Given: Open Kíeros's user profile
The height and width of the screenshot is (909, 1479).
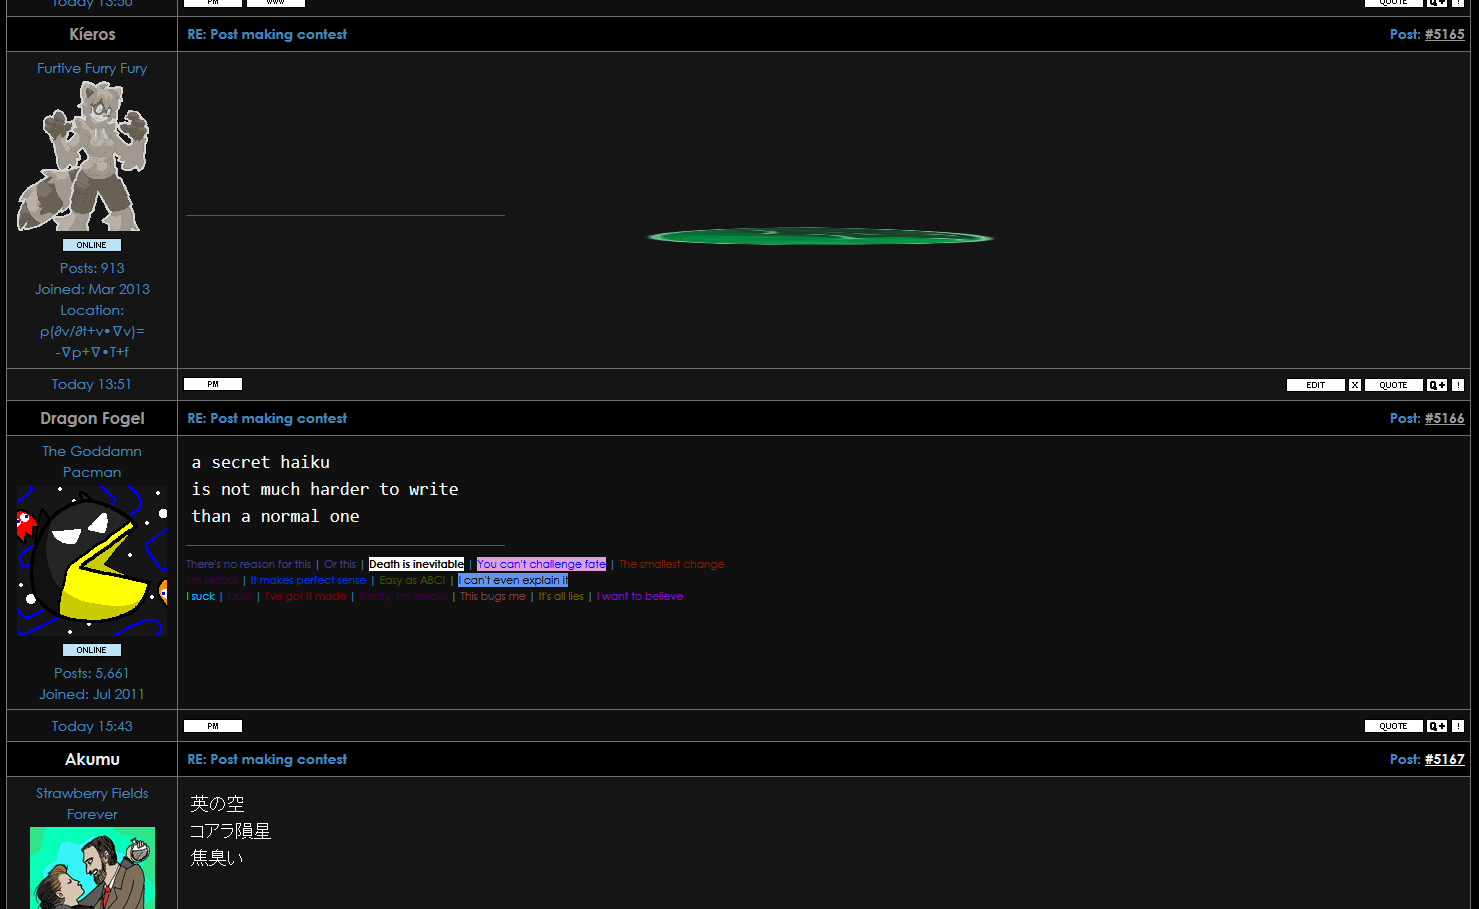Looking at the screenshot, I should pos(92,34).
